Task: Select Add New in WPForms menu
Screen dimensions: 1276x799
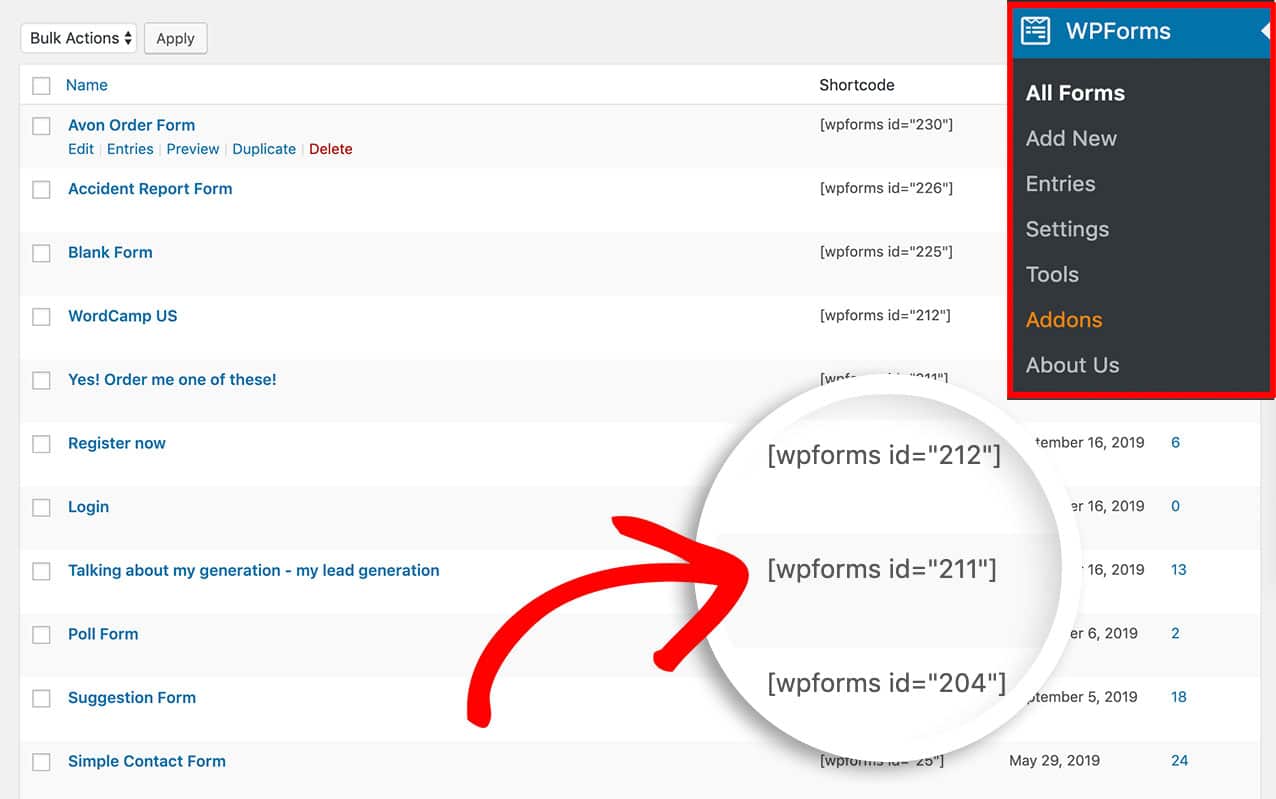Action: 1071,138
